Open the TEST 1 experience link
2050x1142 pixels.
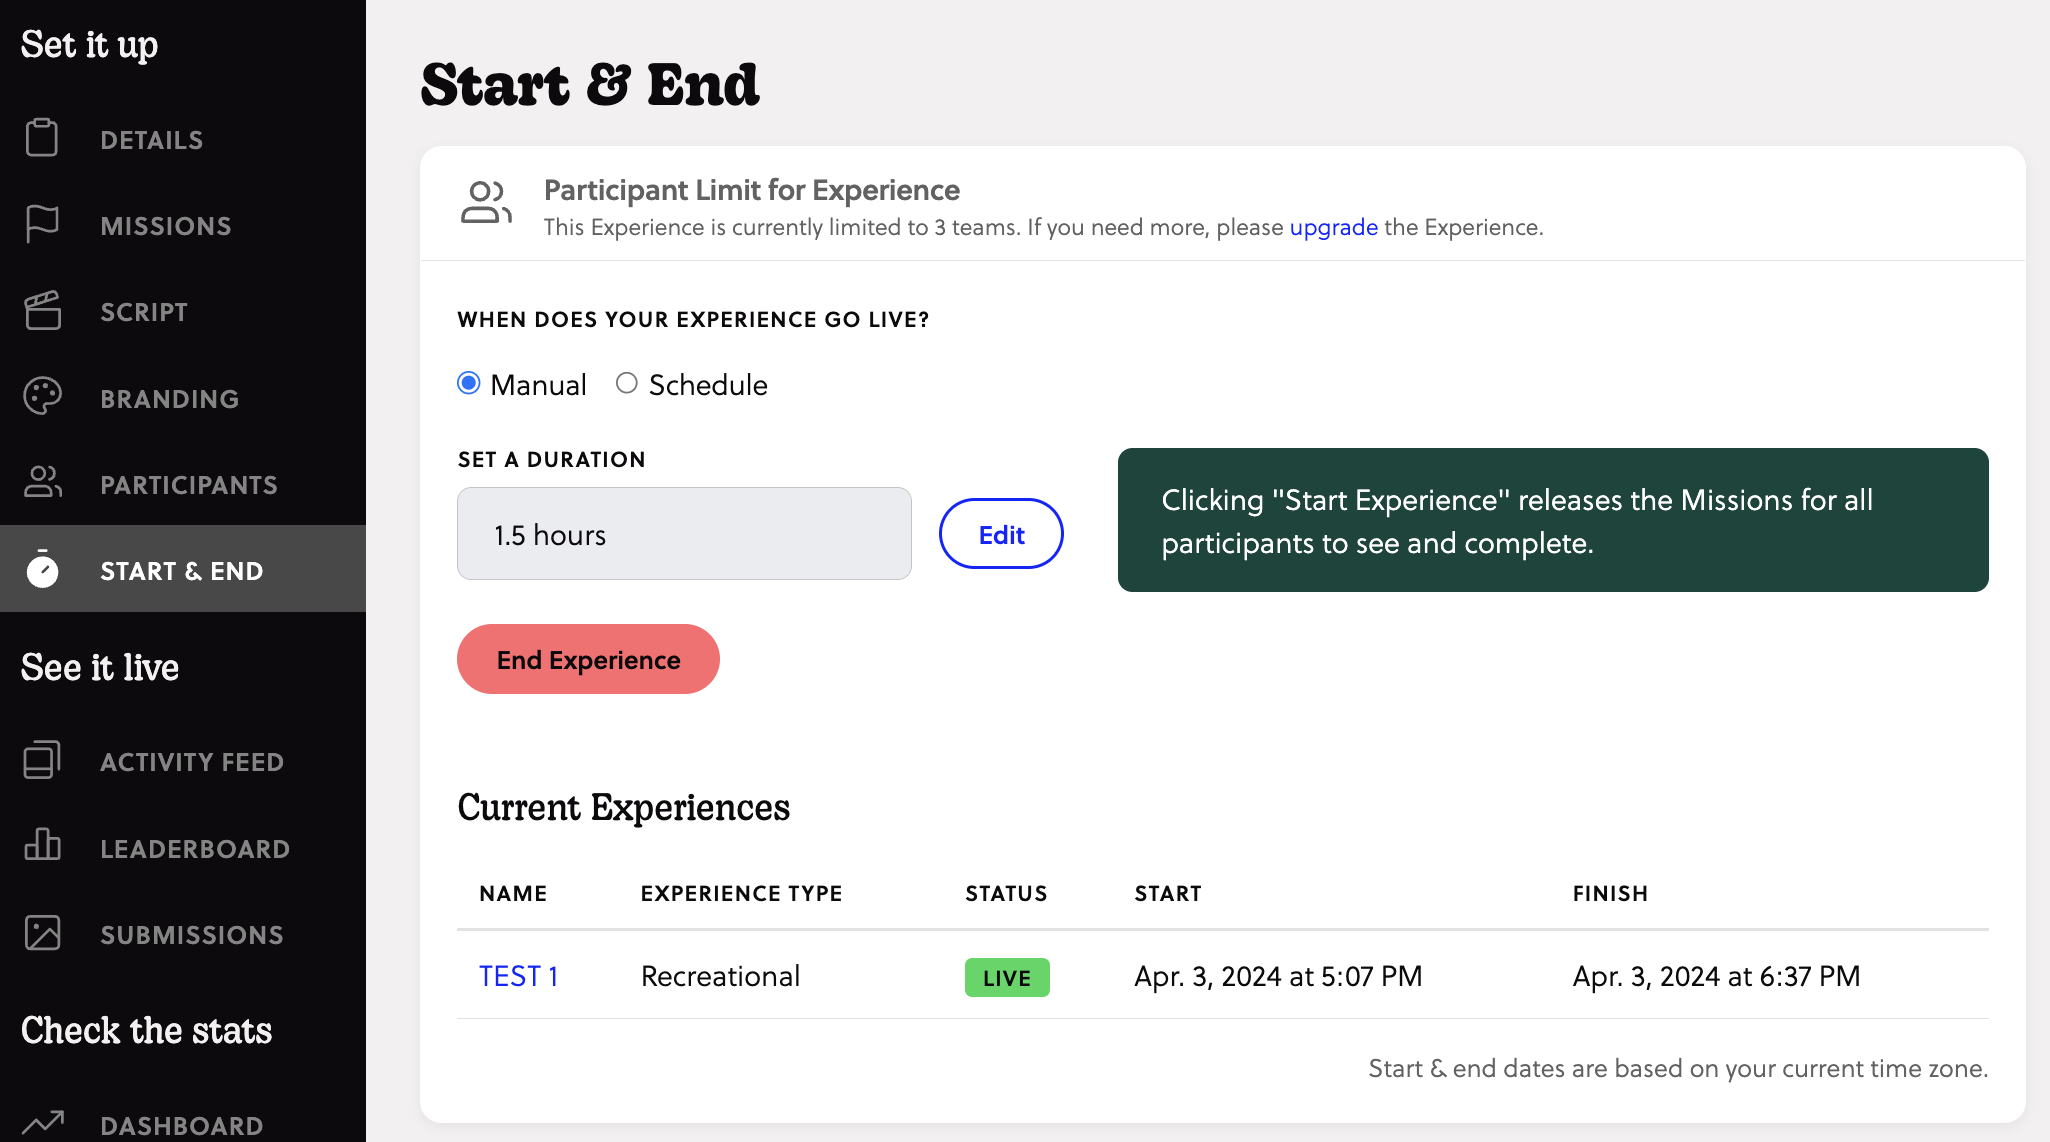click(x=518, y=976)
